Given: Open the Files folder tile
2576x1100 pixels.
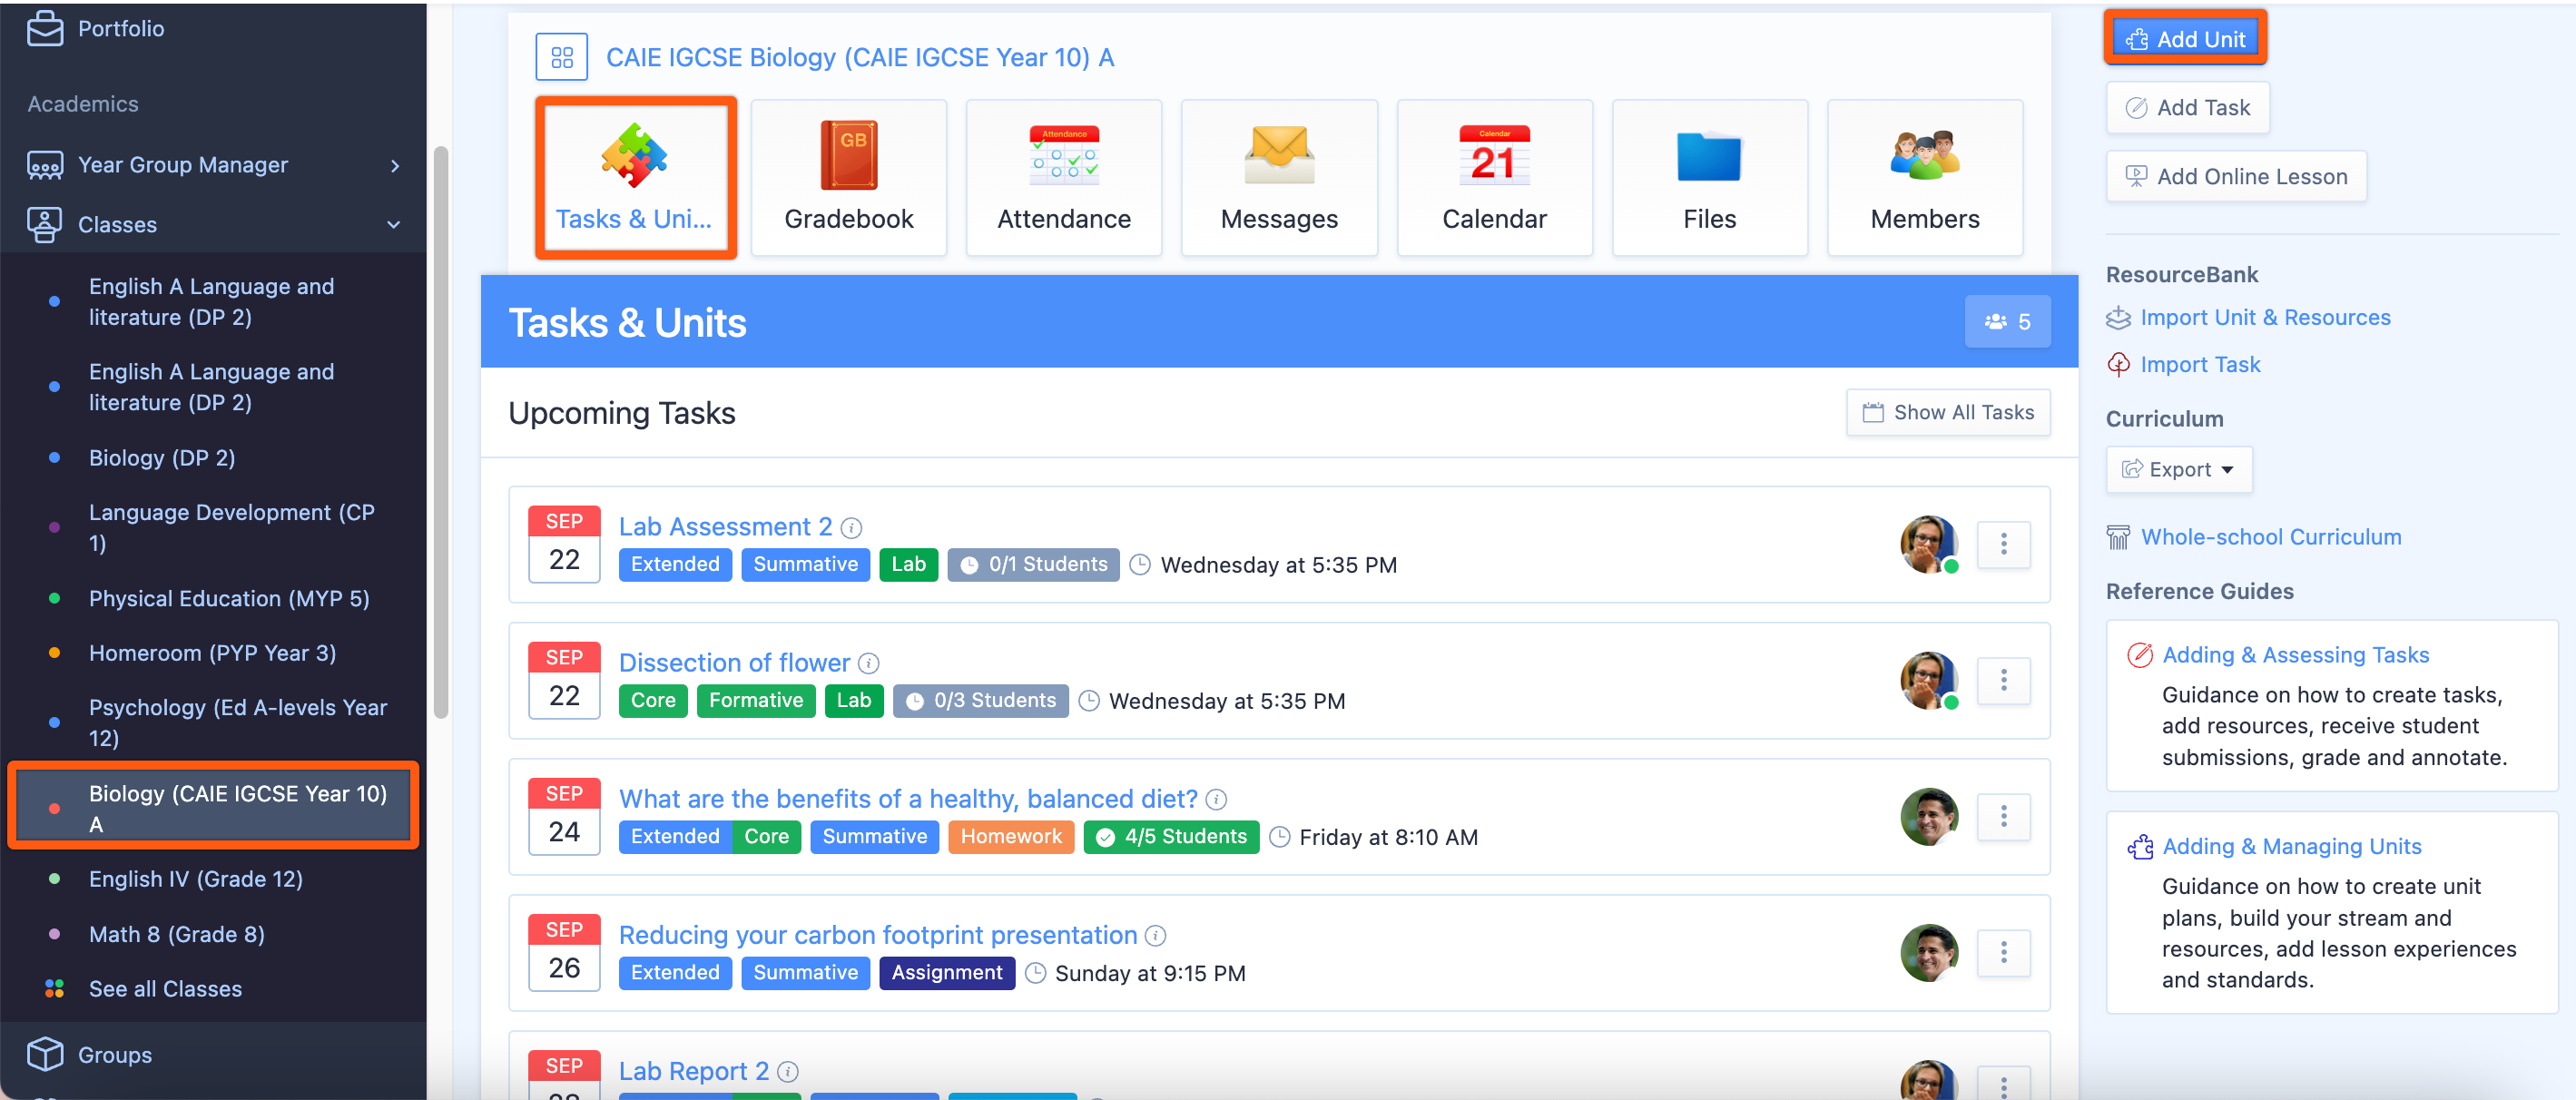Looking at the screenshot, I should click(1708, 177).
